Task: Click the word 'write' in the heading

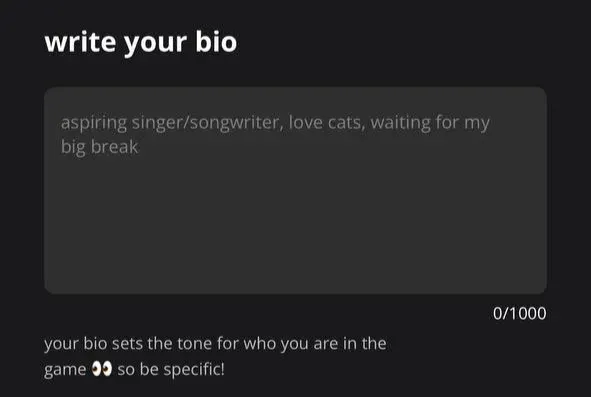Action: point(80,42)
